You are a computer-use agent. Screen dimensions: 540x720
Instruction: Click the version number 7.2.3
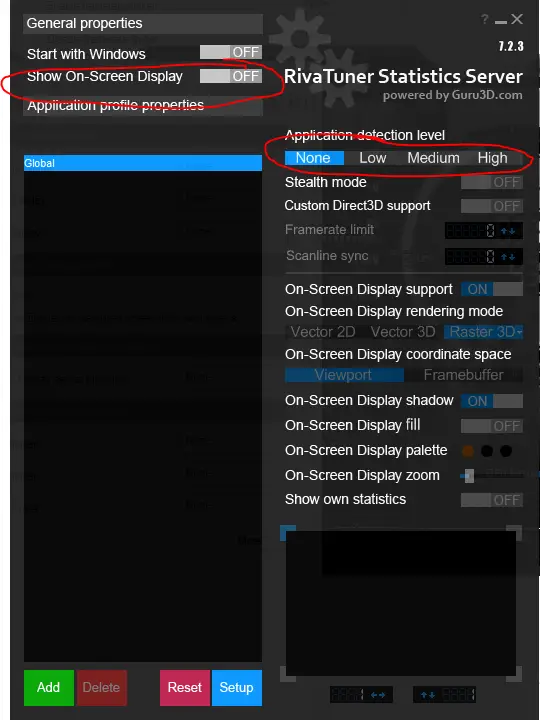[x=511, y=46]
